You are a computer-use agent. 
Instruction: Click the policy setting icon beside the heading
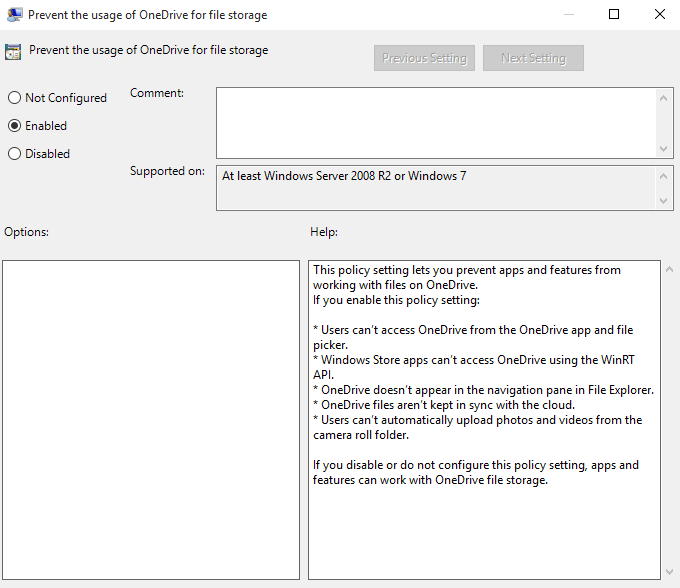coord(13,52)
